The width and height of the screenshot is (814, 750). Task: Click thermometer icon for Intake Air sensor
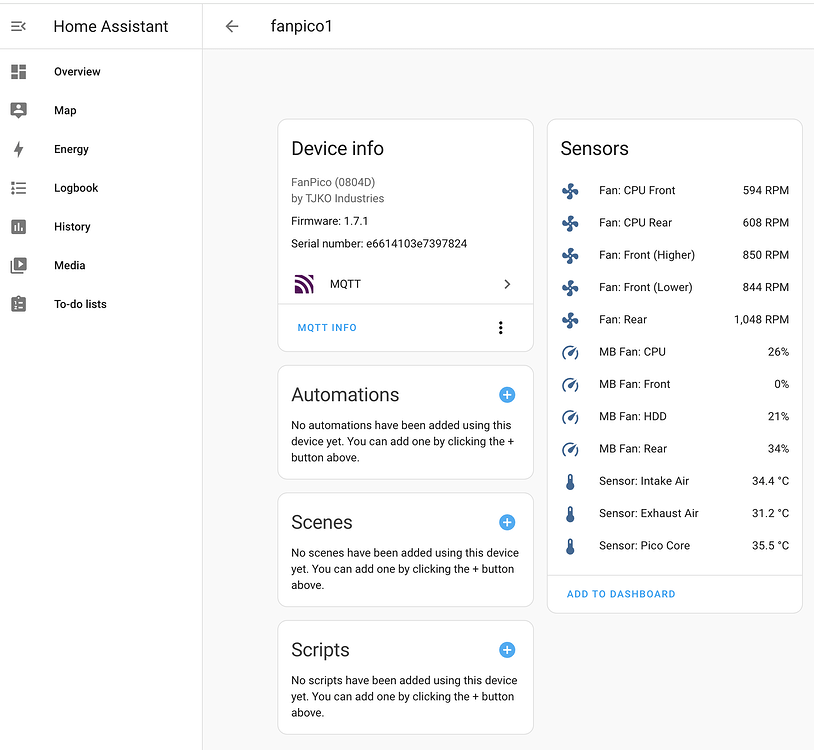570,481
